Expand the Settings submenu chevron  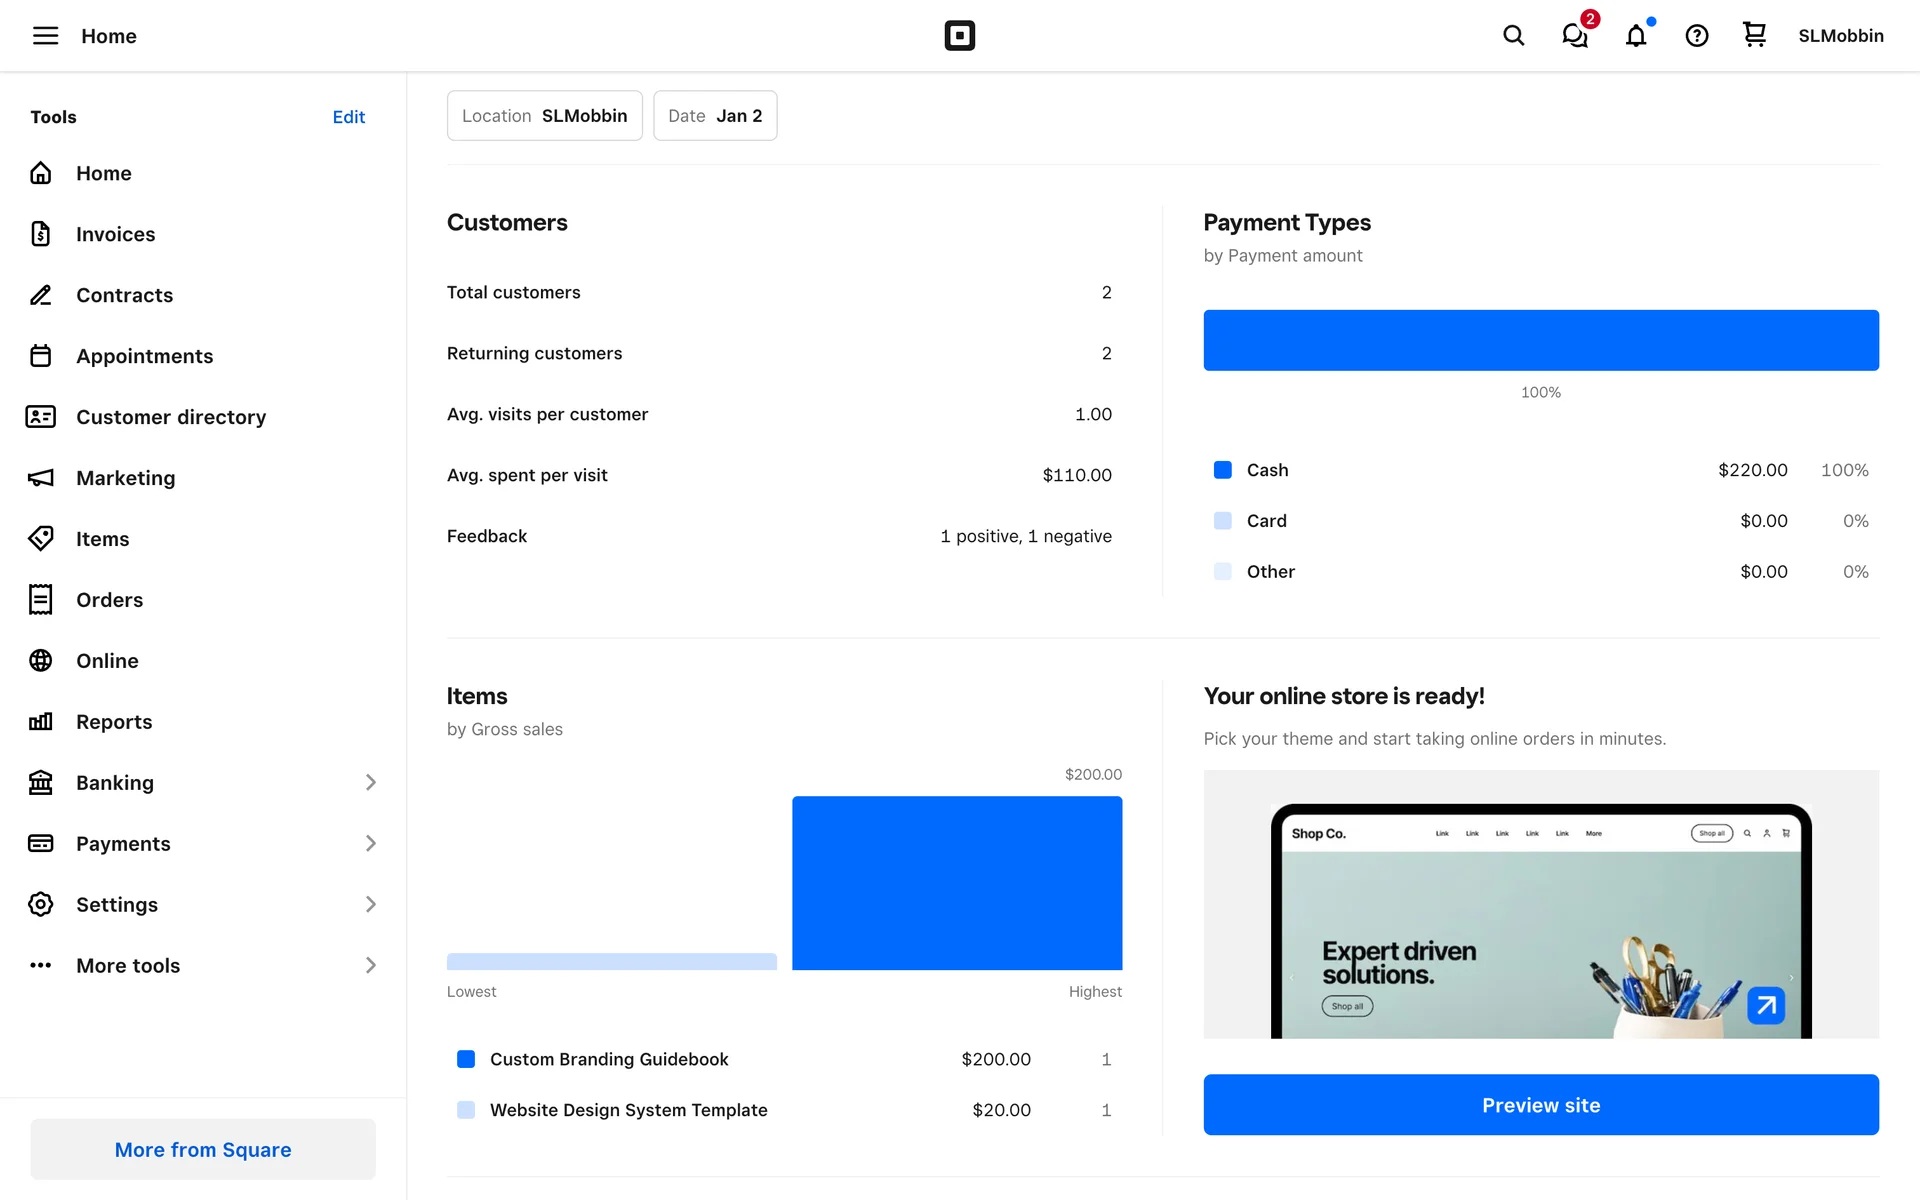pos(370,904)
